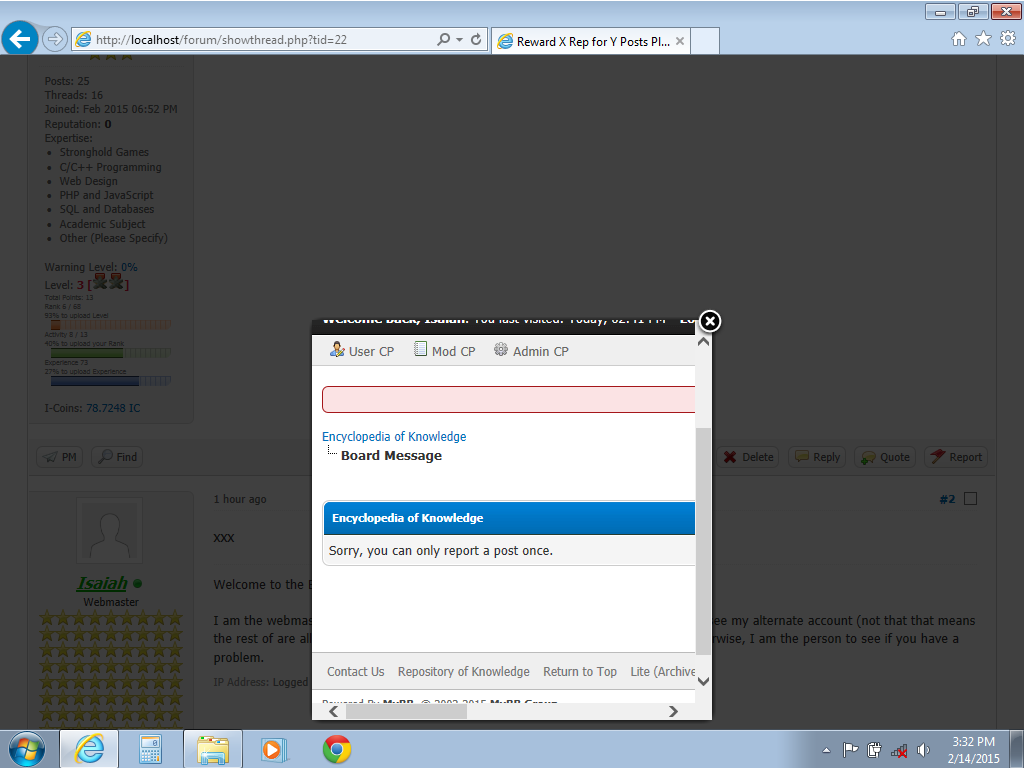Click the Reputation 0 value
The width and height of the screenshot is (1024, 768).
tap(108, 124)
